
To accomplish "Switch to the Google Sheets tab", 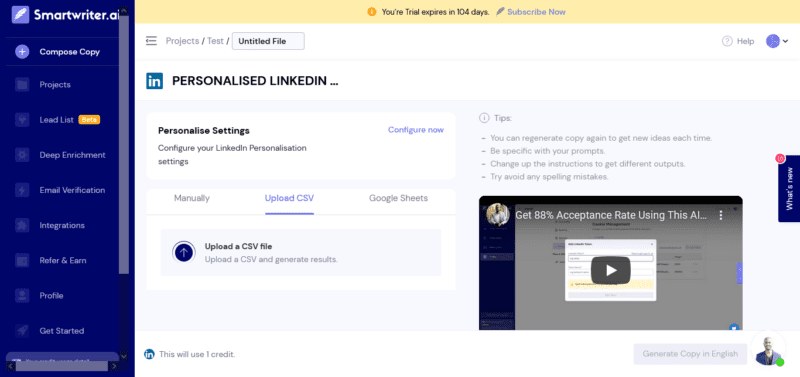I will point(398,198).
